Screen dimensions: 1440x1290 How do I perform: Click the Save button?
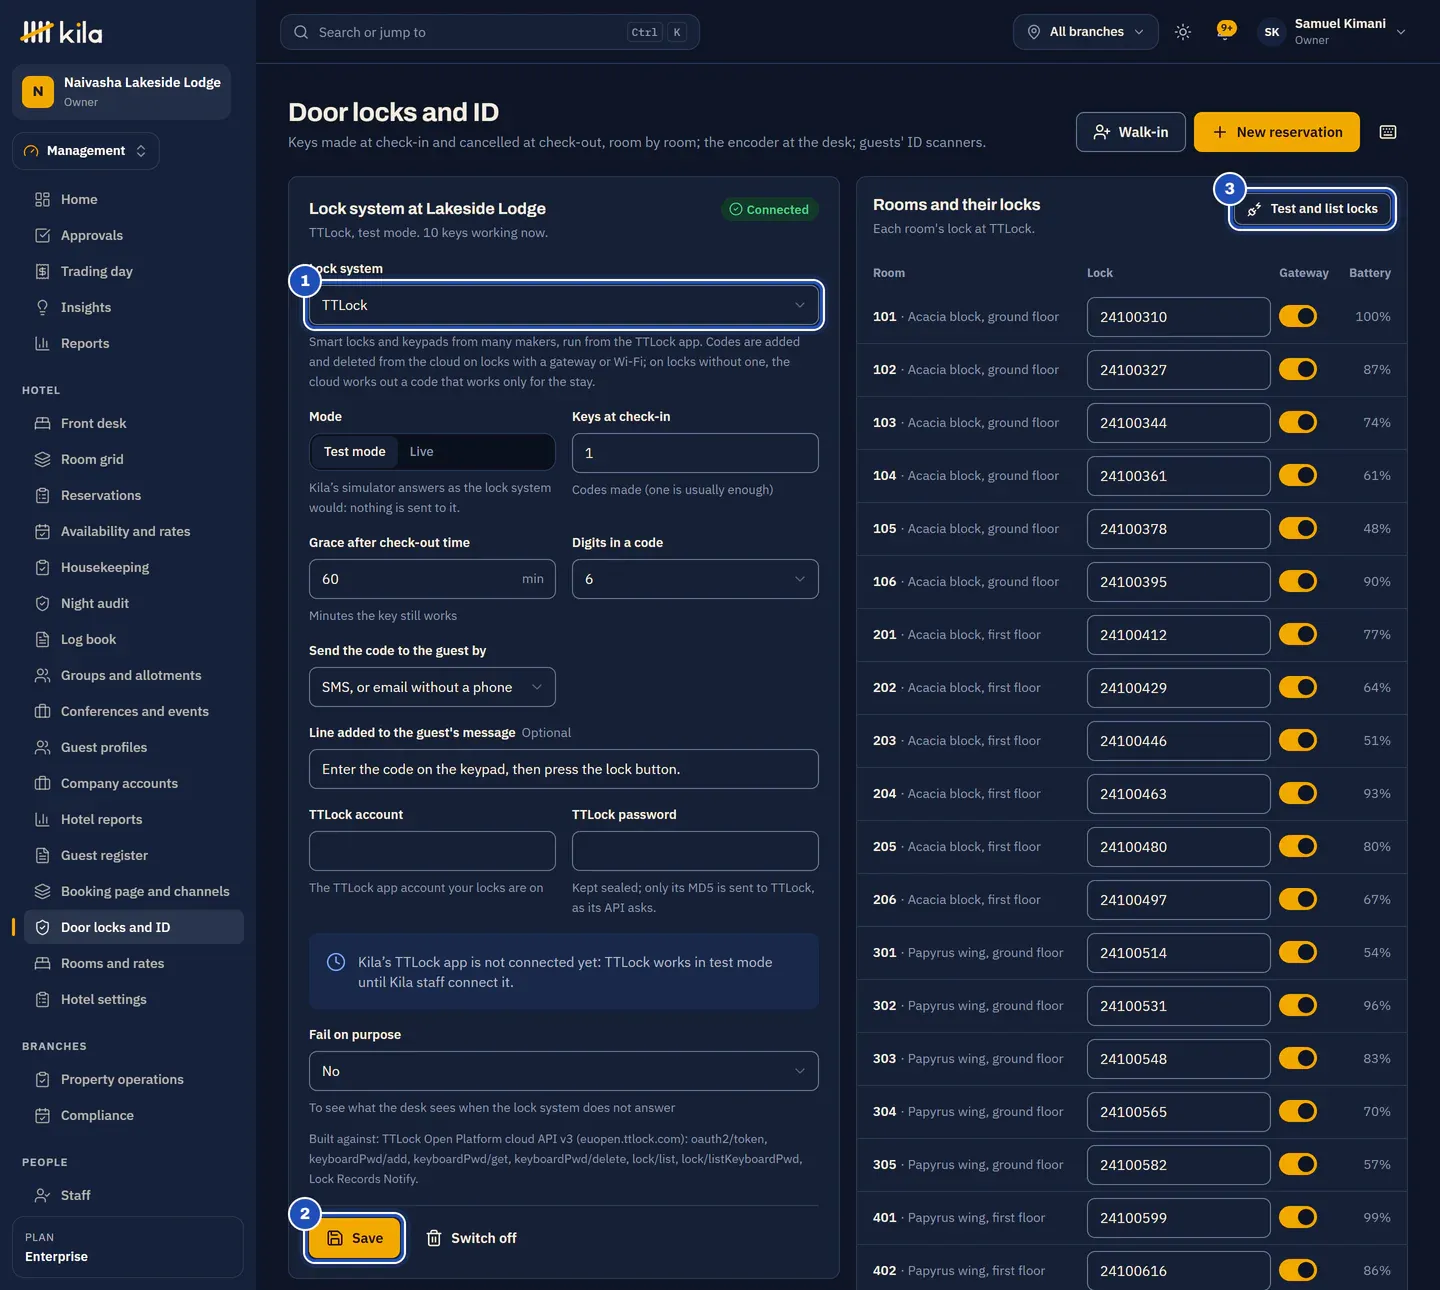tap(355, 1238)
